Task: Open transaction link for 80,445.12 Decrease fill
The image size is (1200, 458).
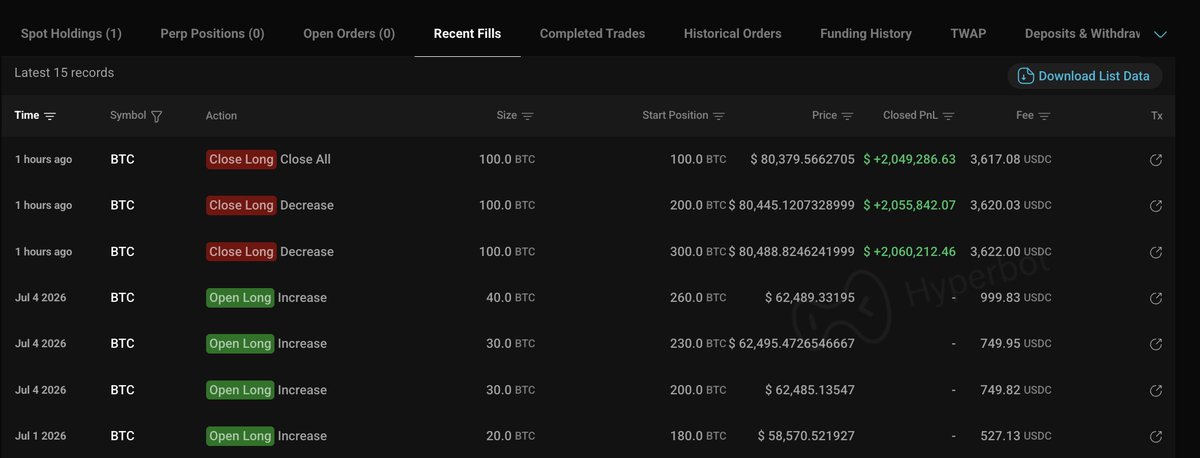Action: 1156,206
